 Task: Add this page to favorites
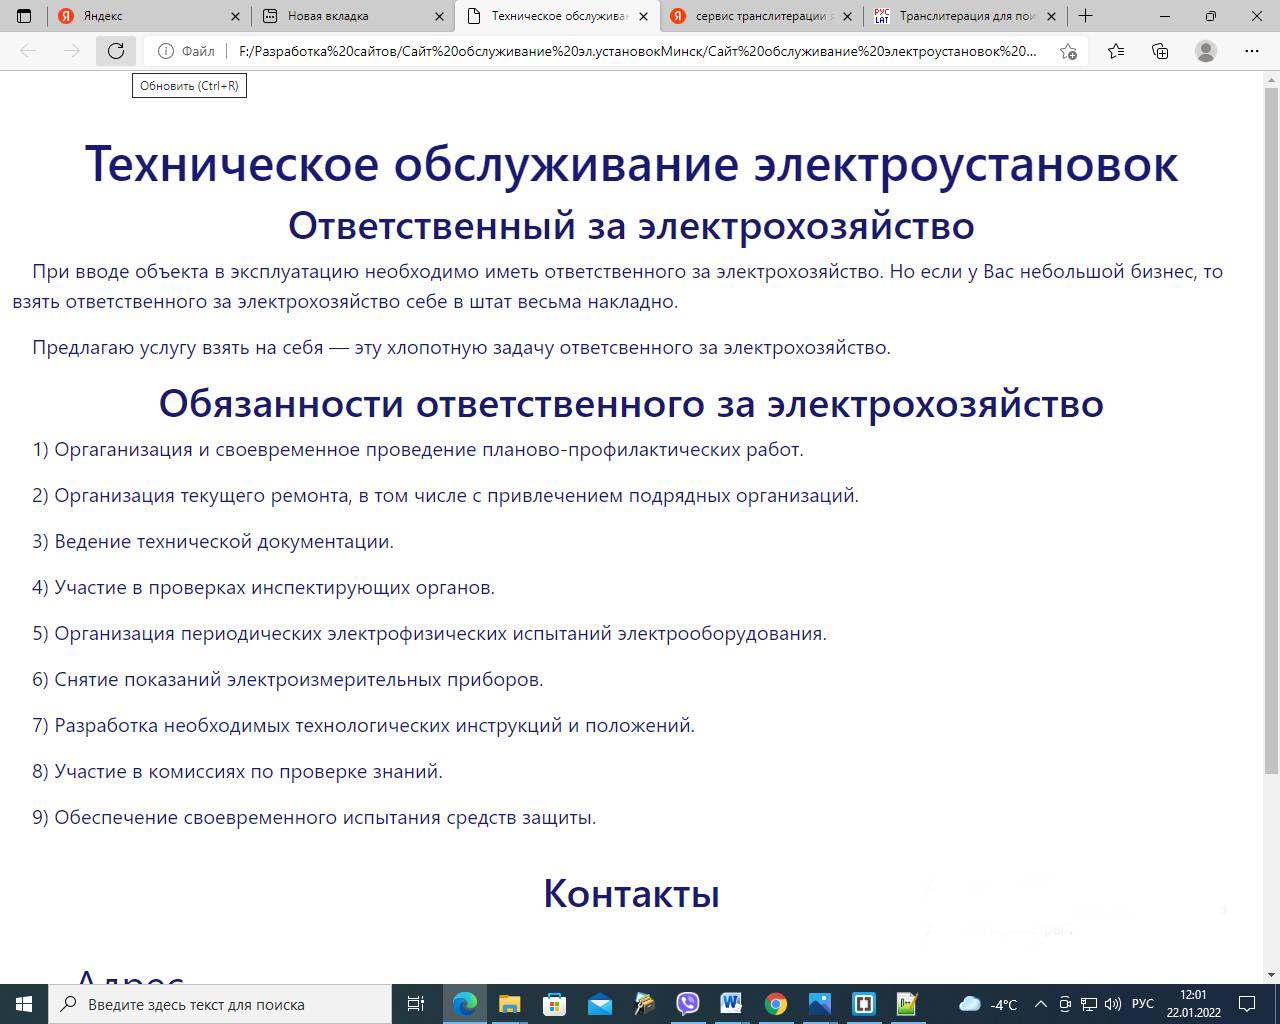[1068, 51]
